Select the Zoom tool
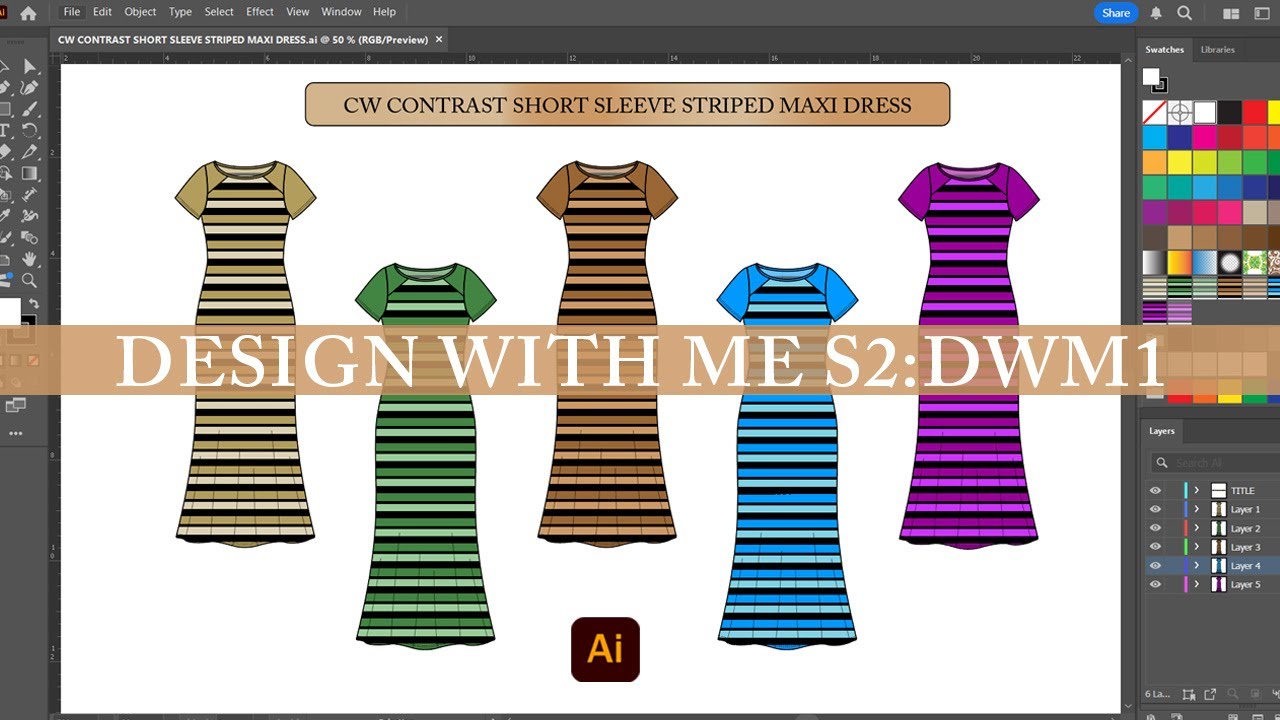 click(x=30, y=281)
